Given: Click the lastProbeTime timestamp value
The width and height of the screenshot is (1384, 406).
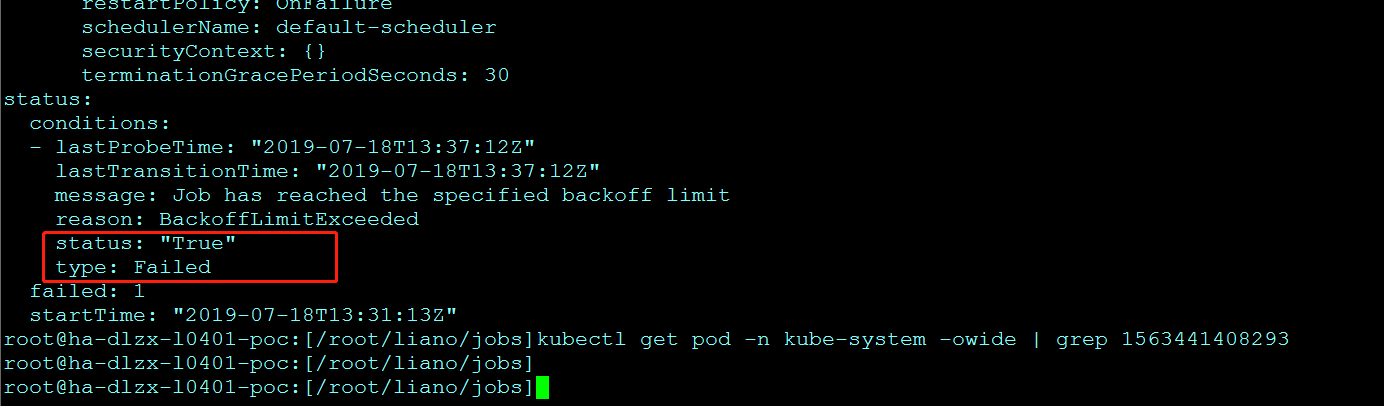Looking at the screenshot, I should (x=399, y=147).
